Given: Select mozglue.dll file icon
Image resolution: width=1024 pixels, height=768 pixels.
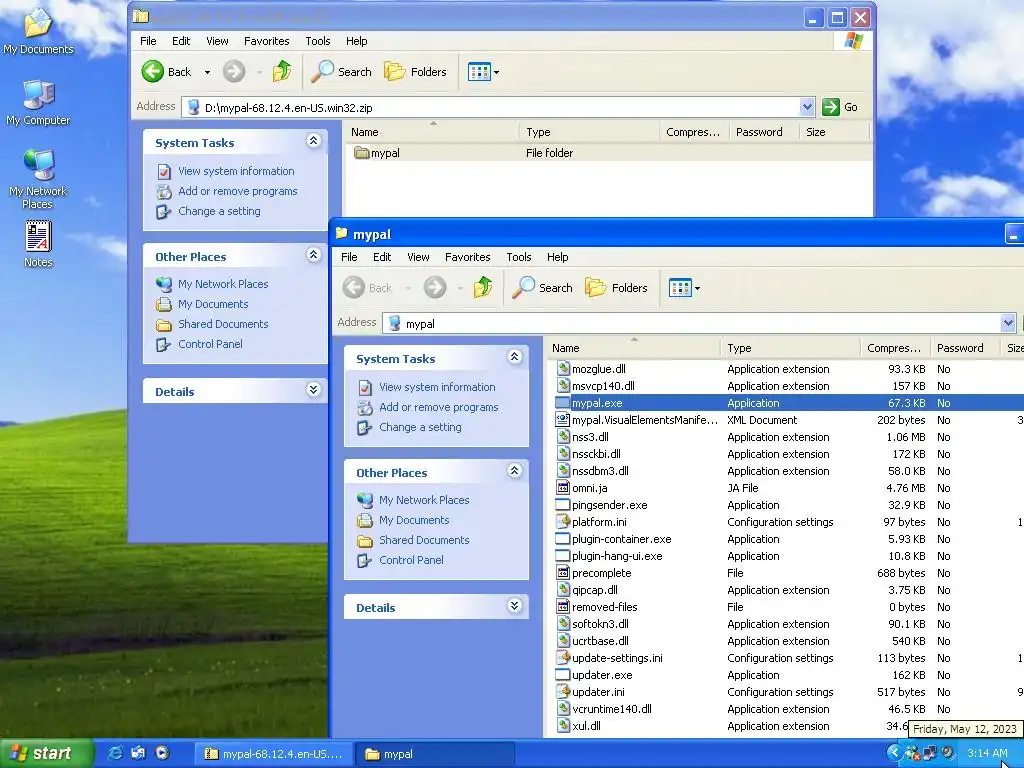Looking at the screenshot, I should tap(563, 368).
